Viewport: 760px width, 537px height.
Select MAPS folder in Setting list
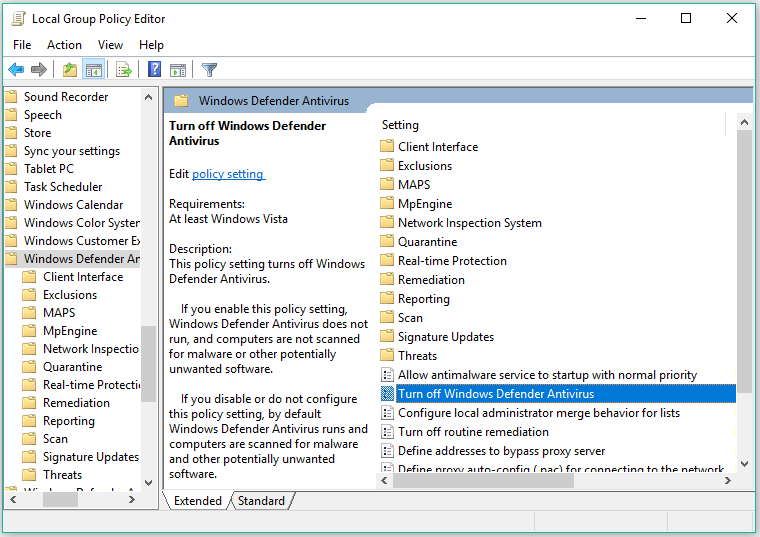(414, 184)
